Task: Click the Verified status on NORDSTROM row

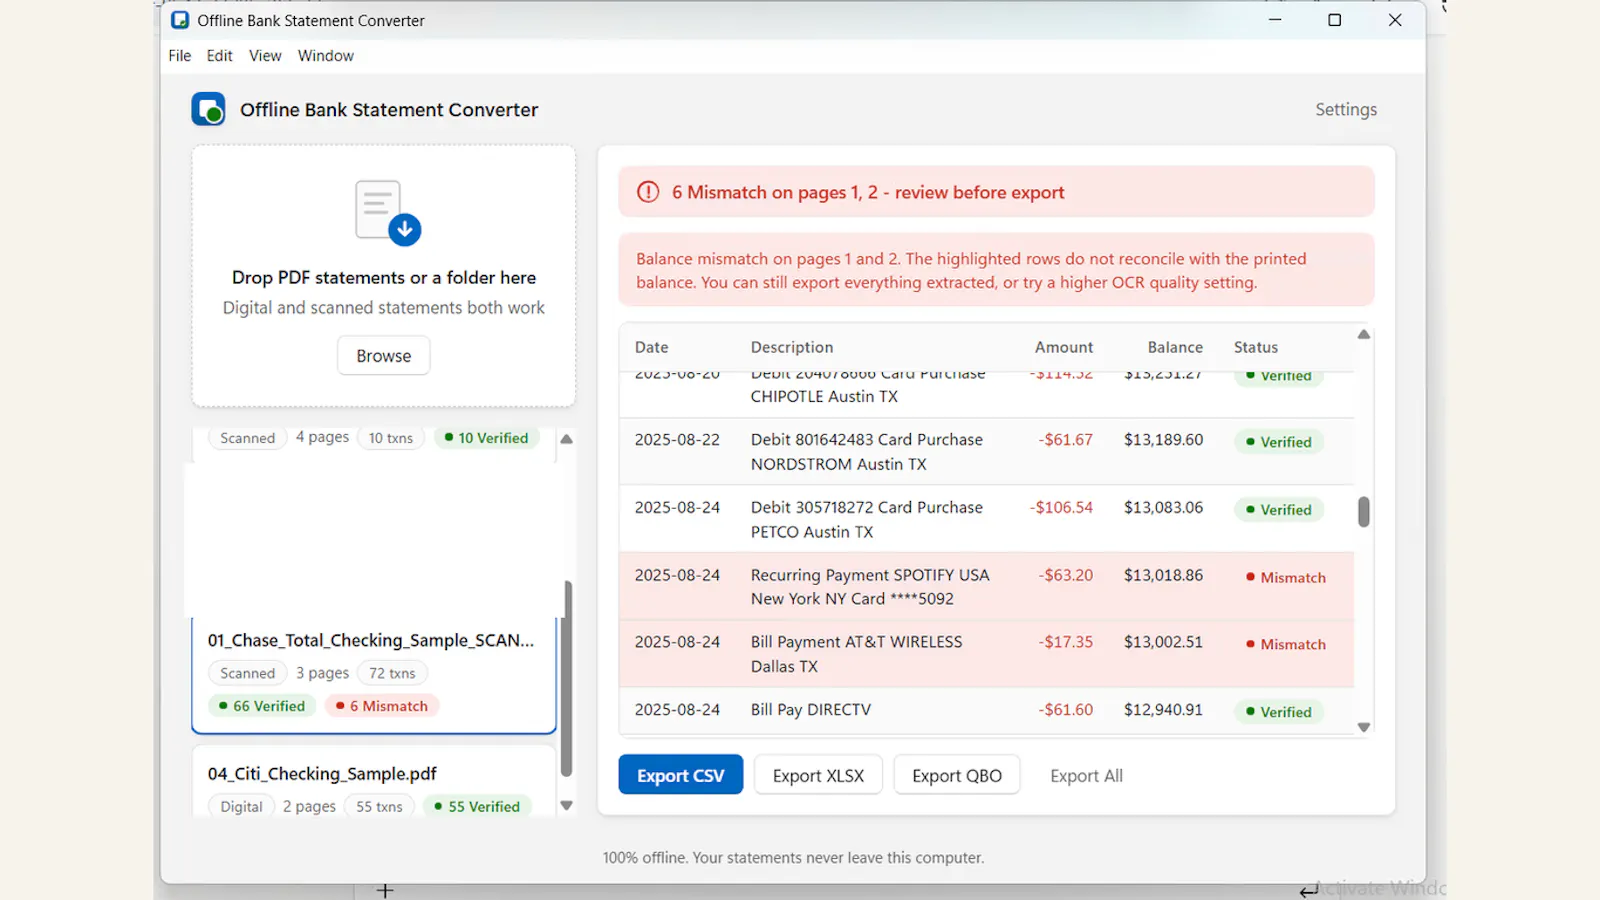Action: 1279,442
